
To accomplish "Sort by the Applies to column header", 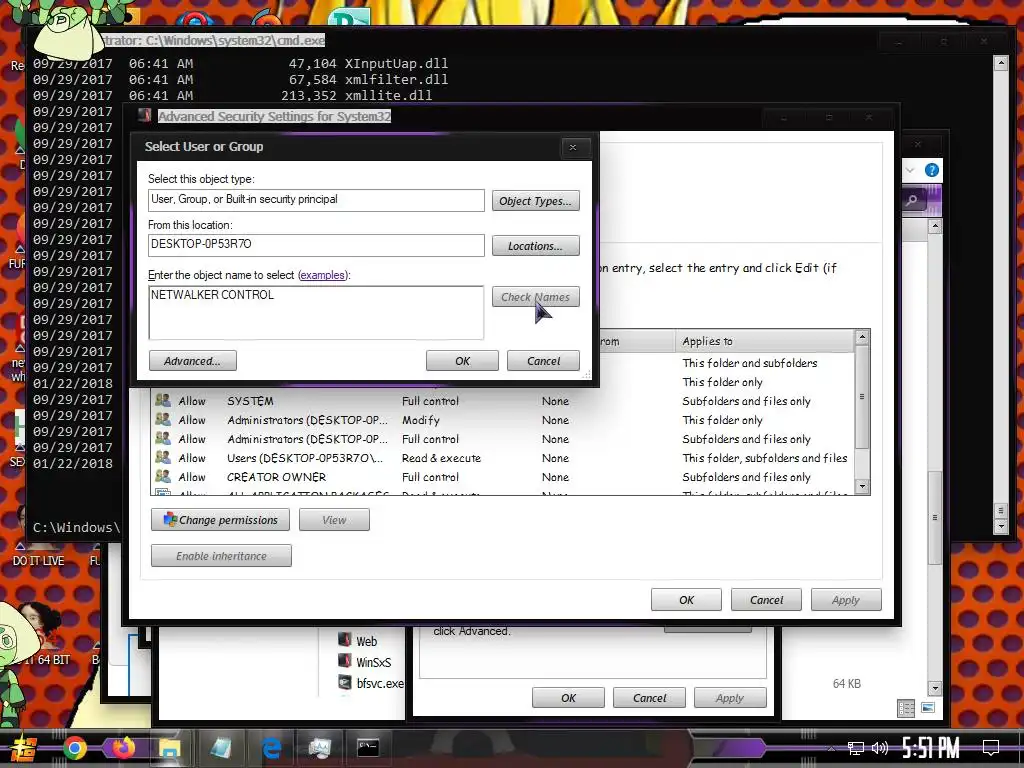I will 764,341.
